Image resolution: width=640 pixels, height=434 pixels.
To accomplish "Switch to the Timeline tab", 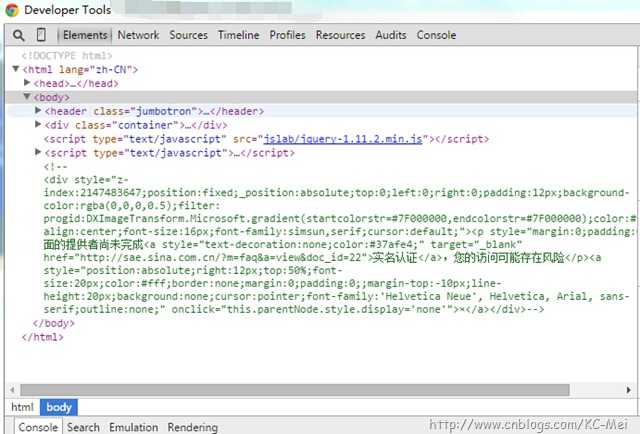I will point(238,35).
